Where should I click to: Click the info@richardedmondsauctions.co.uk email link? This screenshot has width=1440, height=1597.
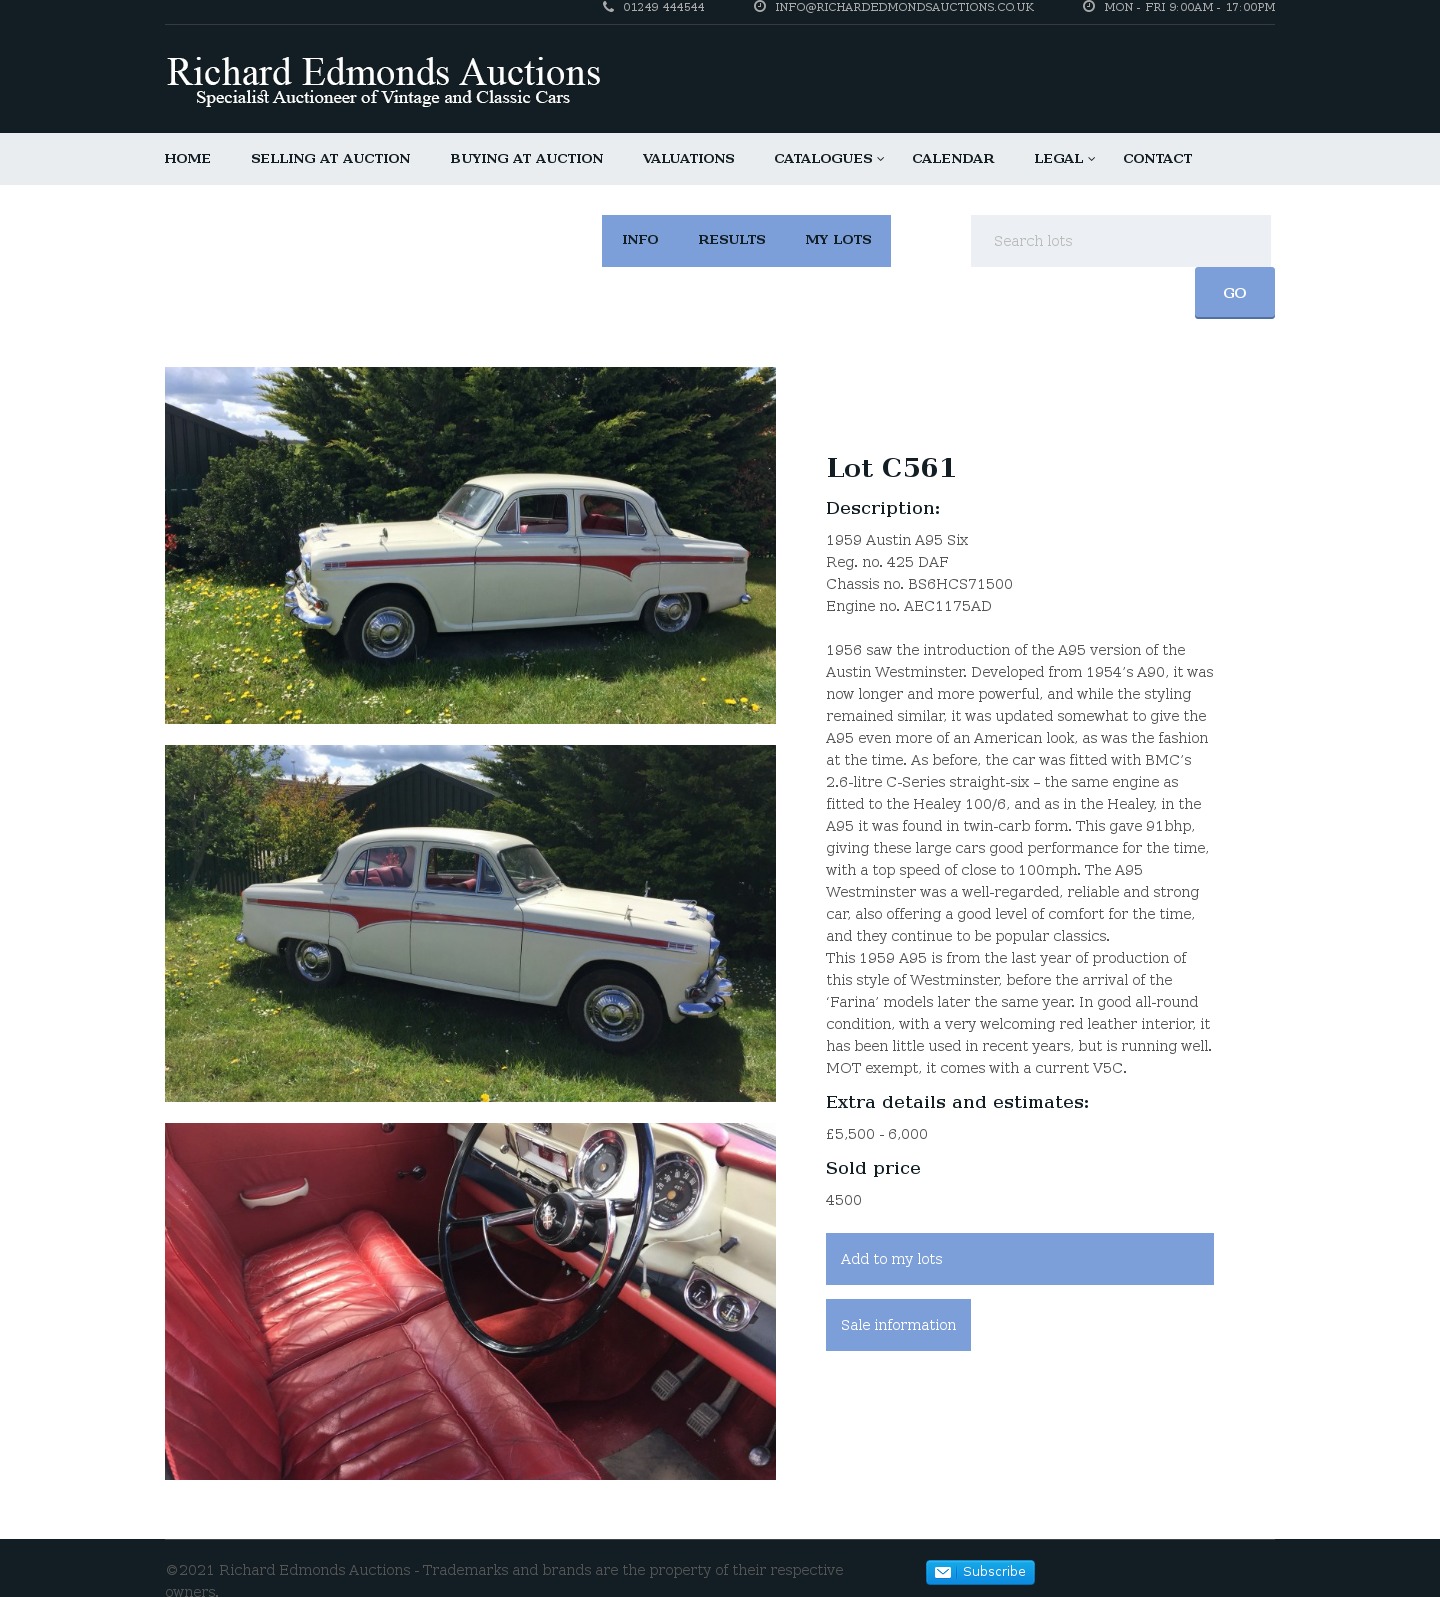tap(904, 7)
